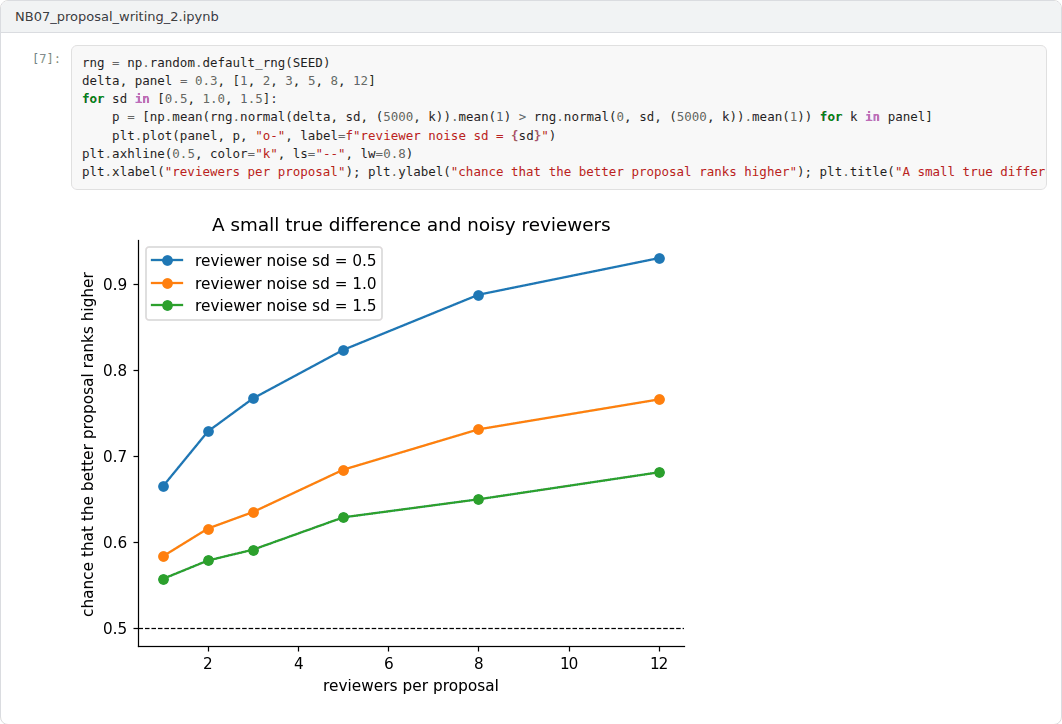
Task: Click the green data point at 3 reviewers
Action: click(x=253, y=551)
